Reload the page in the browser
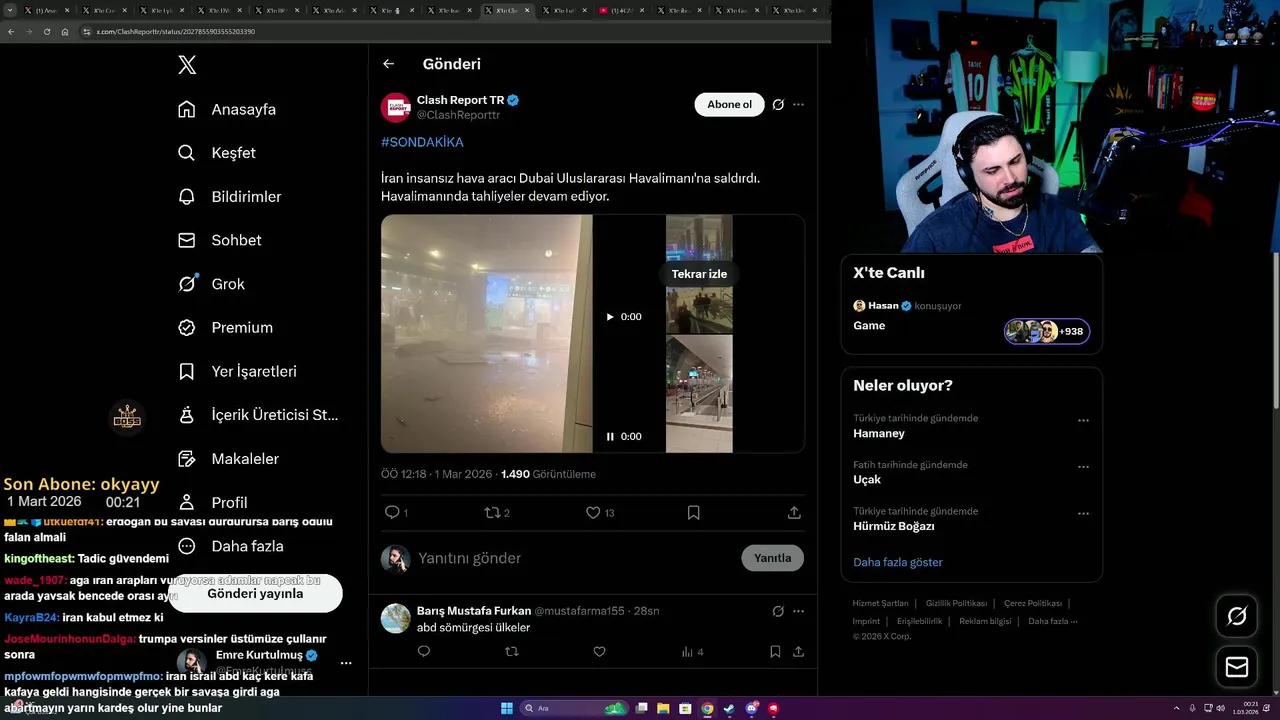 (x=46, y=31)
